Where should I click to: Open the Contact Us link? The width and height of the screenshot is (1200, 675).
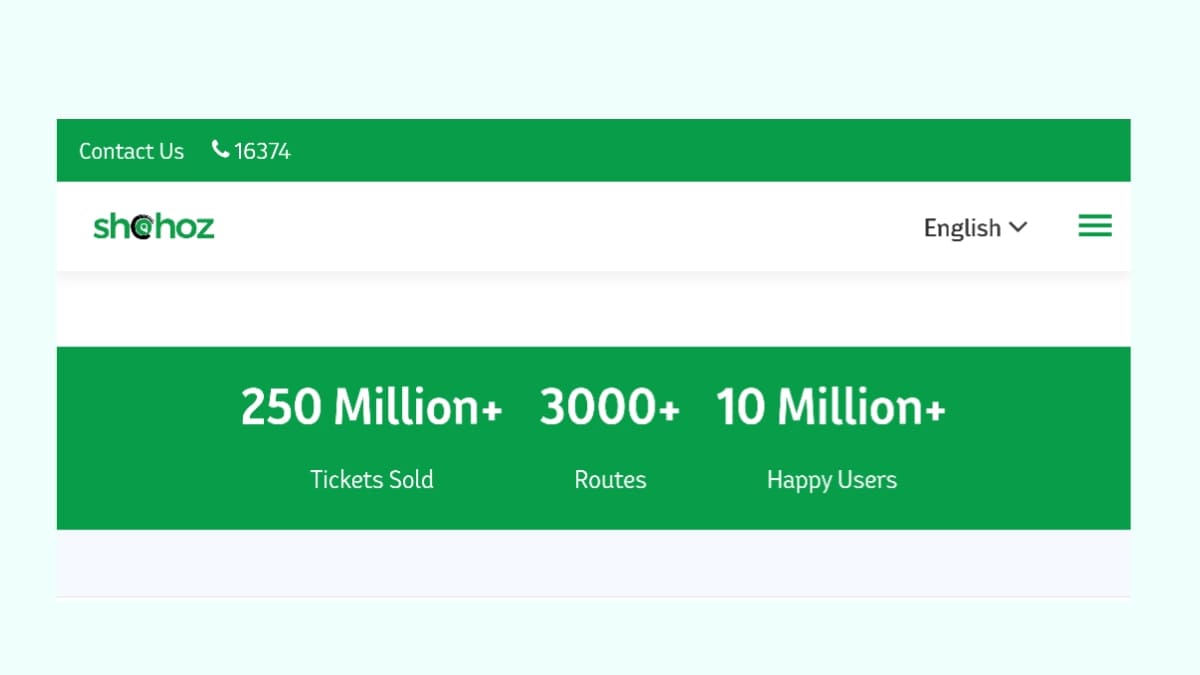[131, 151]
